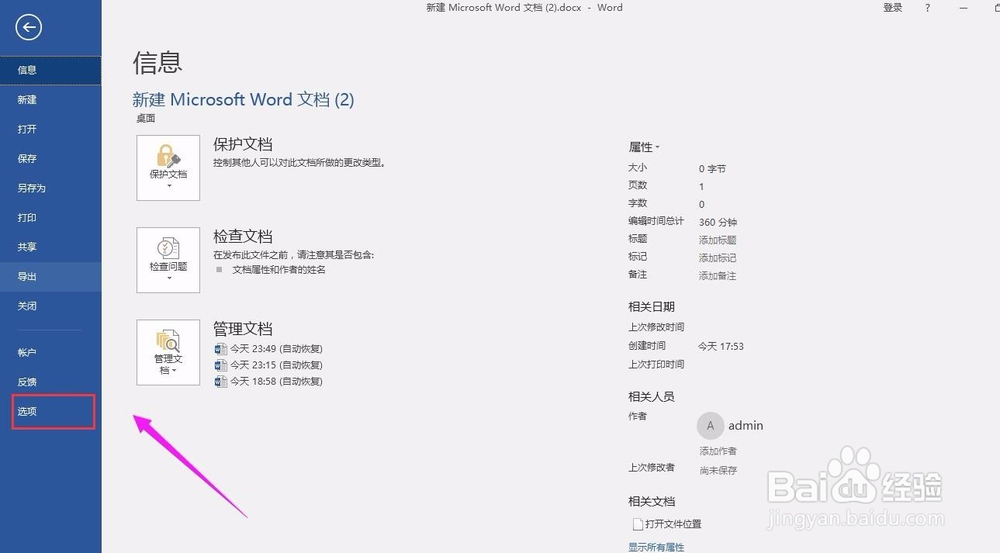The height and width of the screenshot is (553, 1000).
Task: Click the 相关日期 heading
Action: coord(651,307)
